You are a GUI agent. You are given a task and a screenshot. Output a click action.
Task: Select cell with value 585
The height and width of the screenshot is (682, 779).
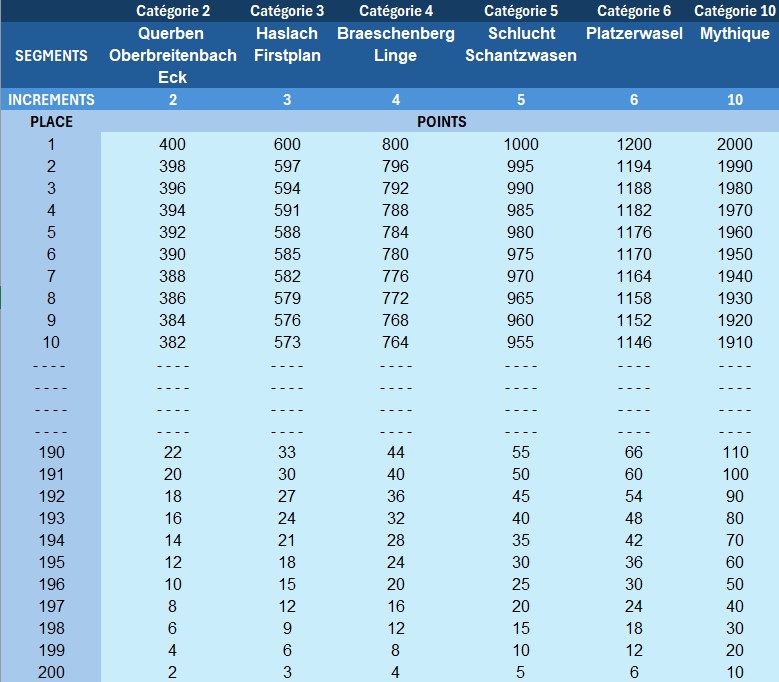tap(287, 254)
